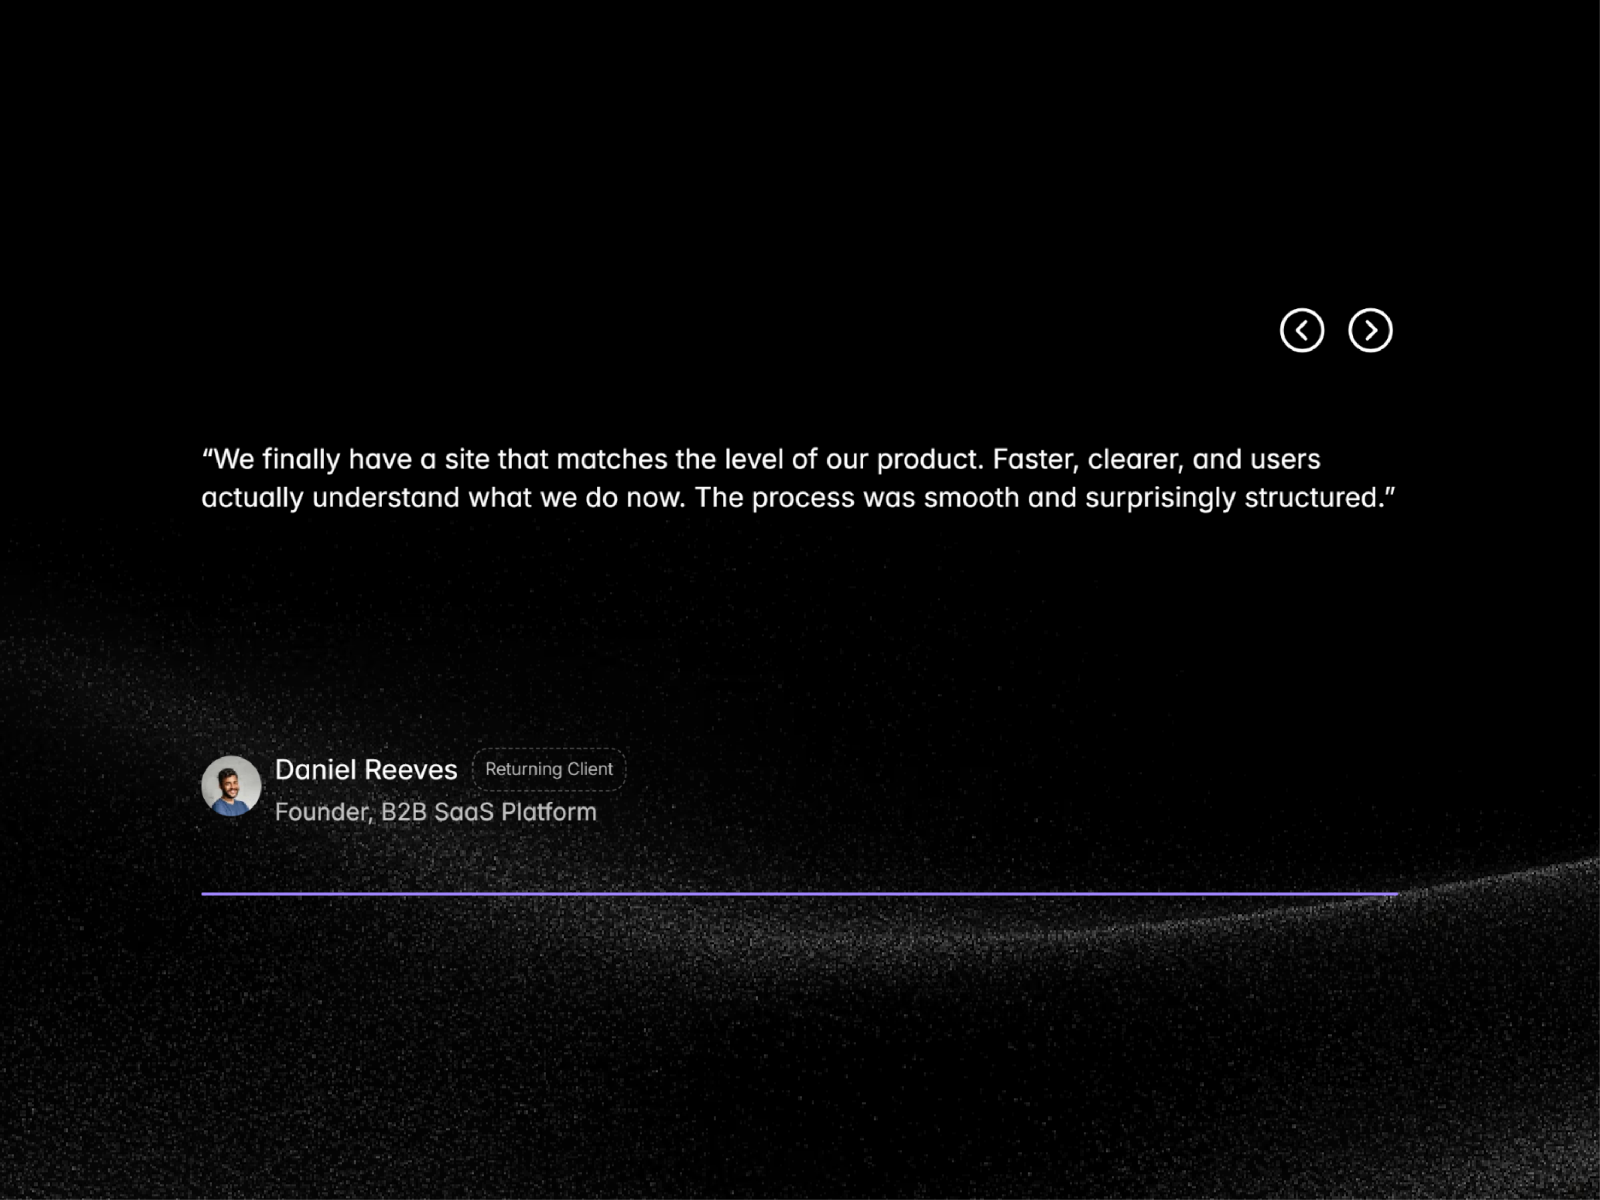
Task: Open Daniel Reeves' avatar photo
Action: (x=231, y=786)
